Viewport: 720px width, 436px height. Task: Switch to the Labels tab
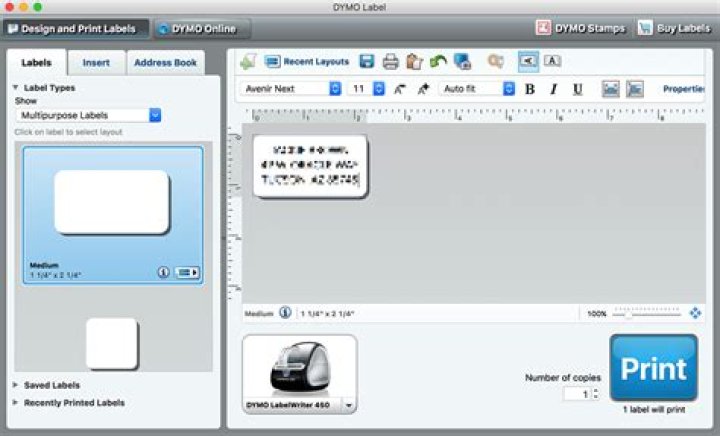pos(36,63)
